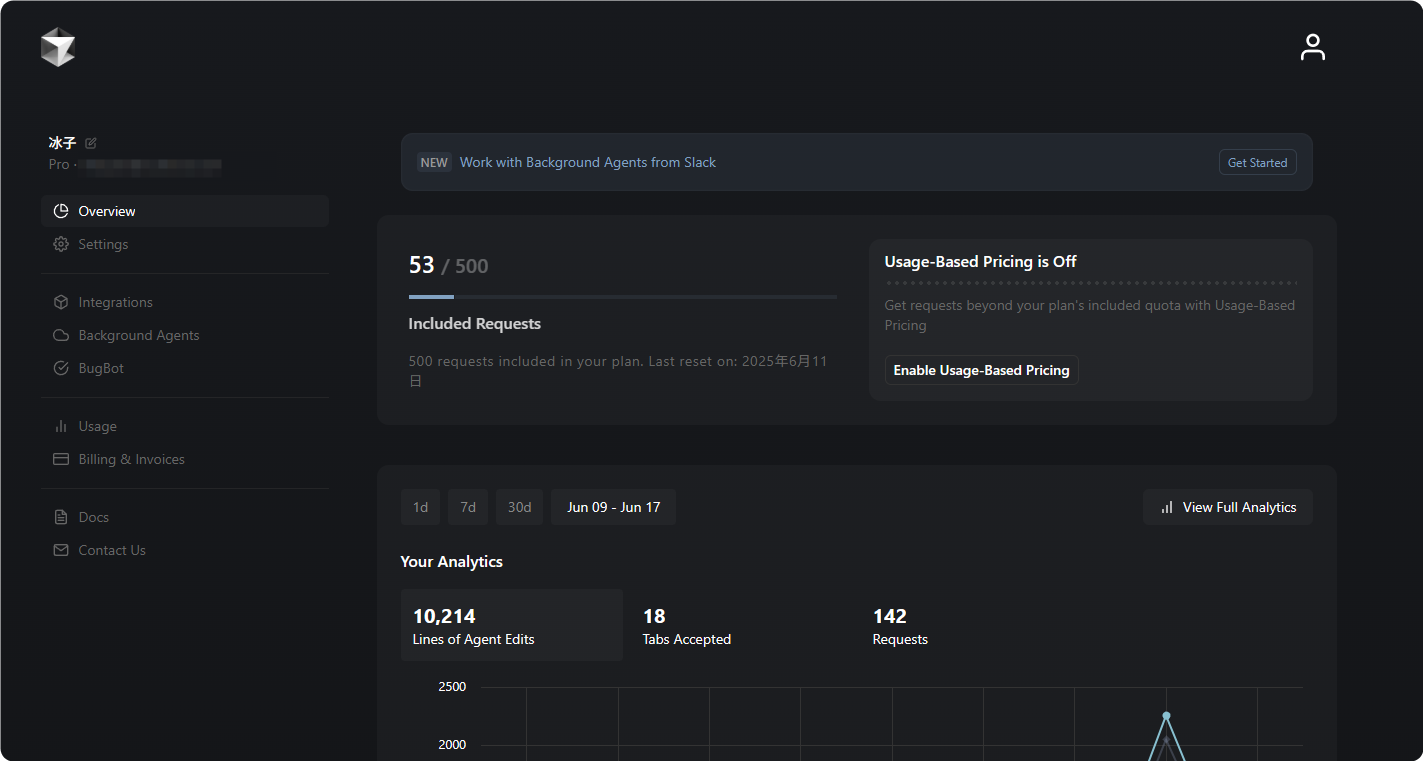Click the Background Agents cloud icon

coord(61,335)
